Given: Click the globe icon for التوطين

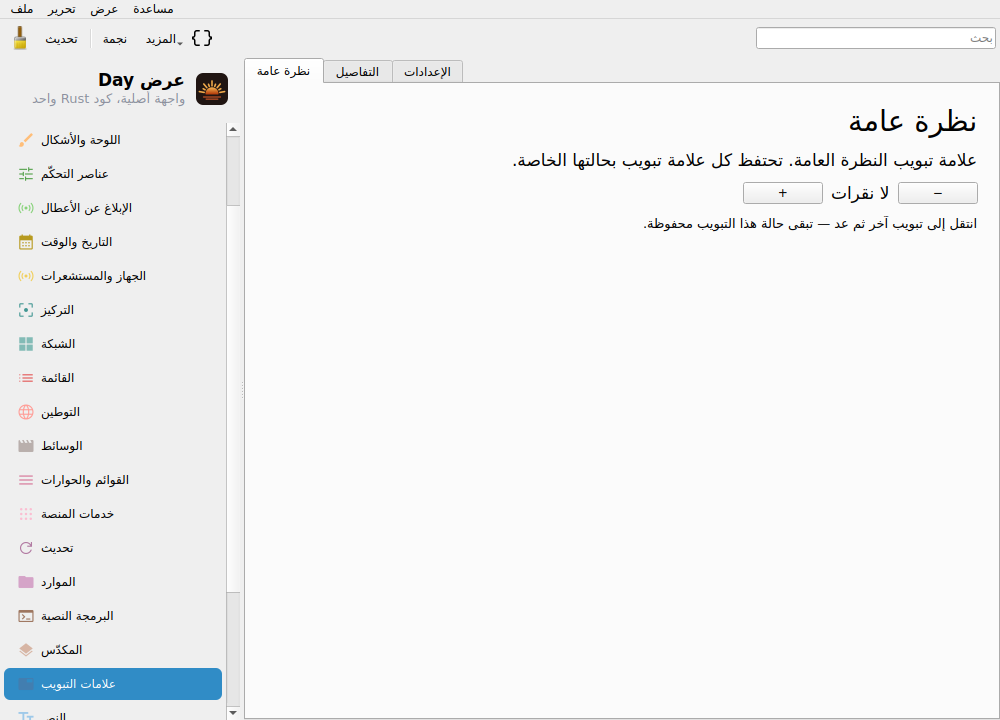Looking at the screenshot, I should pos(26,412).
